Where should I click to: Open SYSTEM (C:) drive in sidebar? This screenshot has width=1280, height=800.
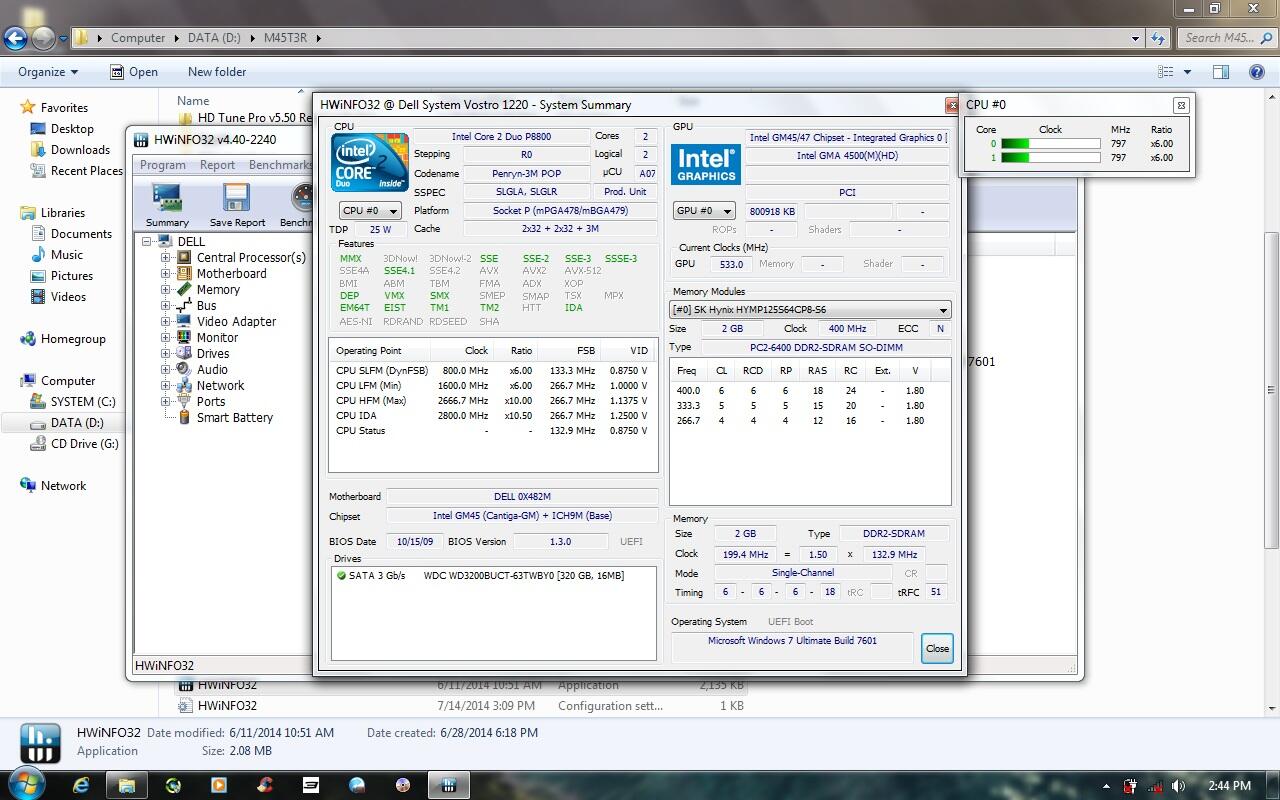click(83, 402)
